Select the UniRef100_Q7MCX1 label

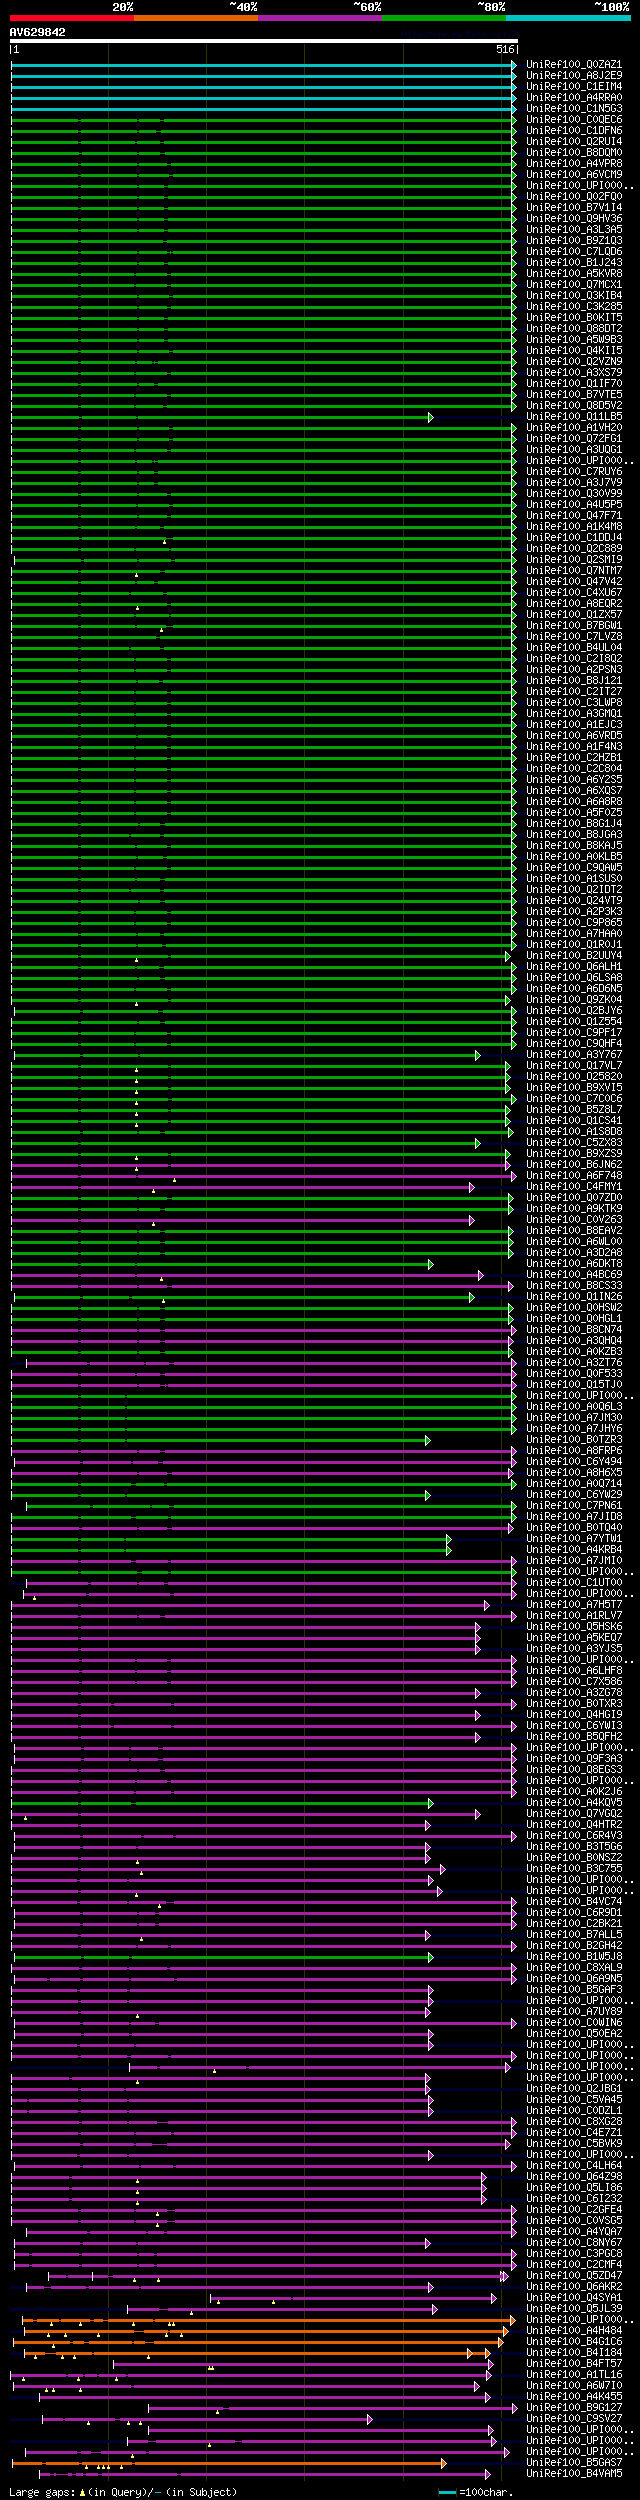pyautogui.click(x=574, y=285)
